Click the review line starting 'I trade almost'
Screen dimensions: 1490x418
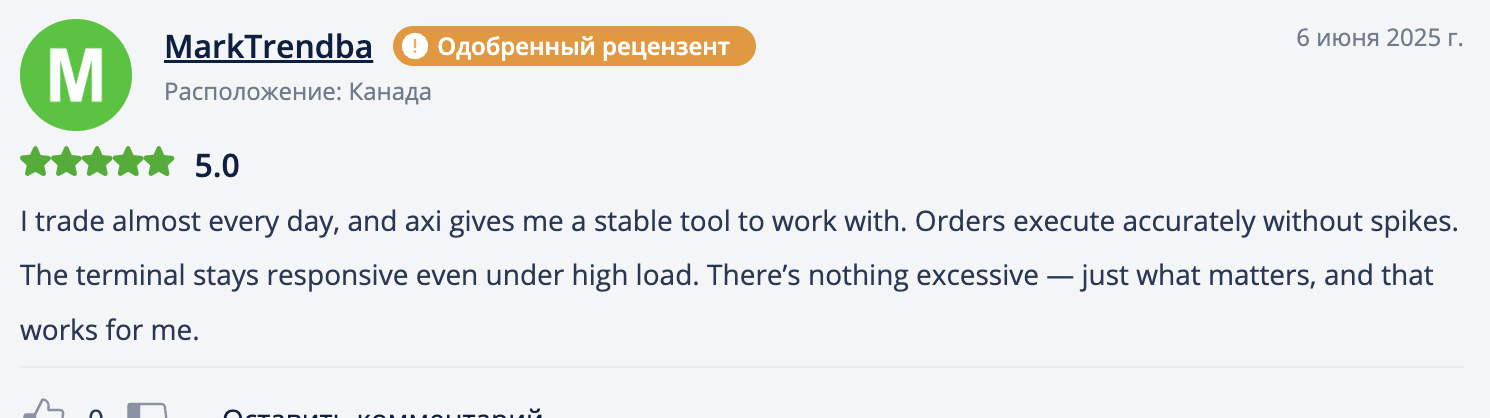(x=739, y=223)
